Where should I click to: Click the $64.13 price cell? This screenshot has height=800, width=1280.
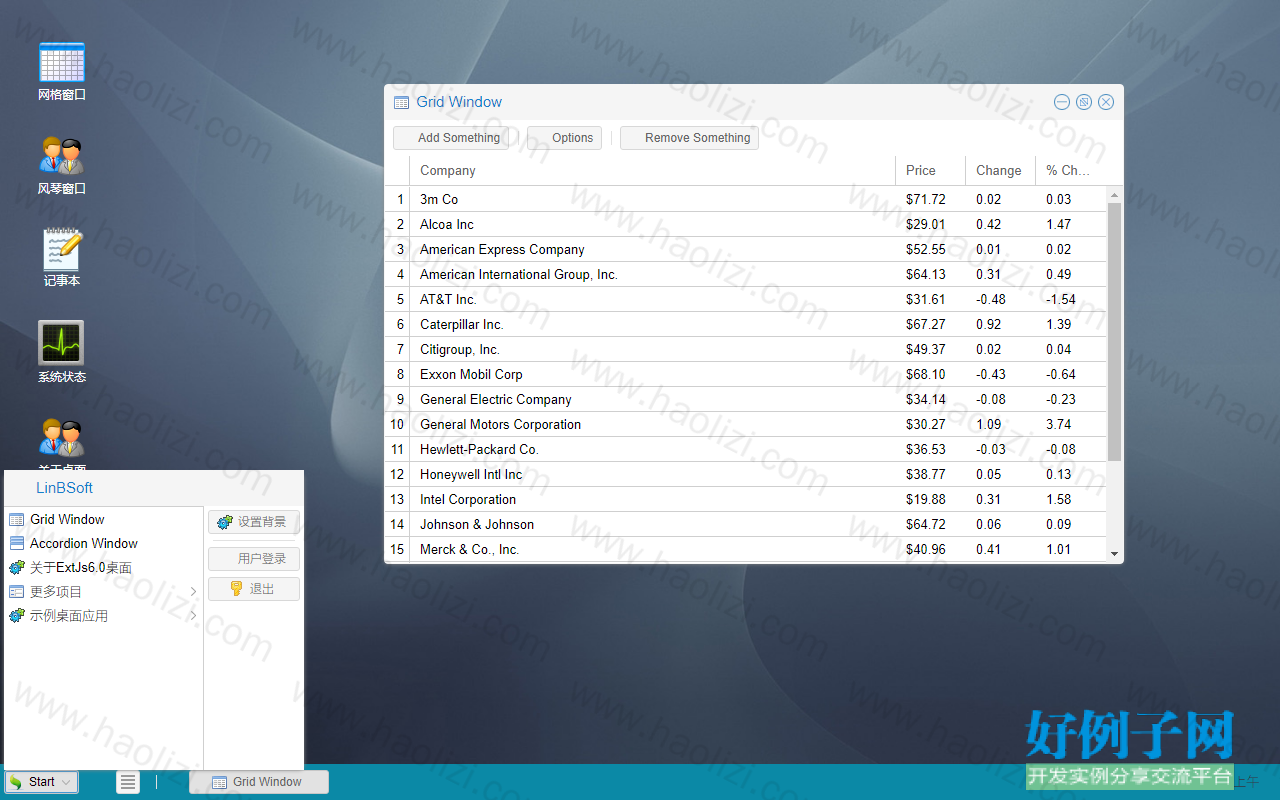(x=930, y=274)
